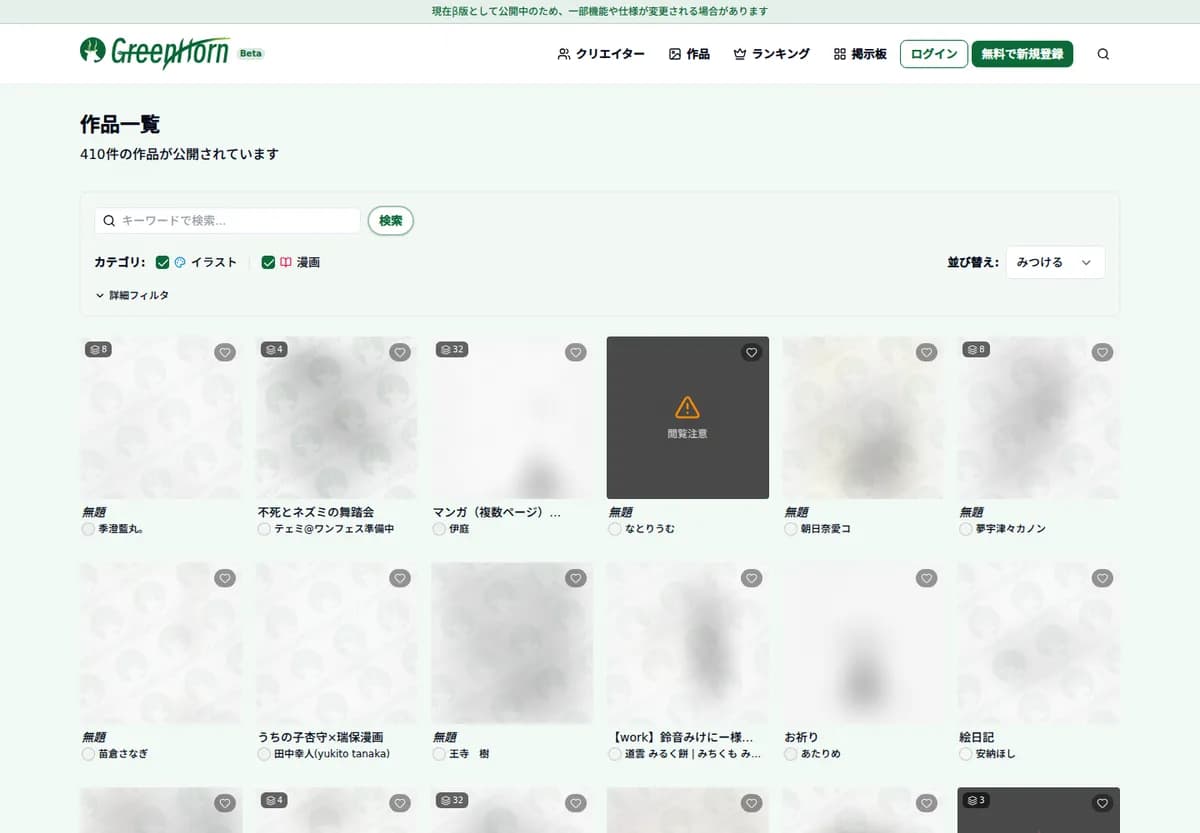The width and height of the screenshot is (1200, 833).
Task: Open the 掲示板 page
Action: [860, 54]
